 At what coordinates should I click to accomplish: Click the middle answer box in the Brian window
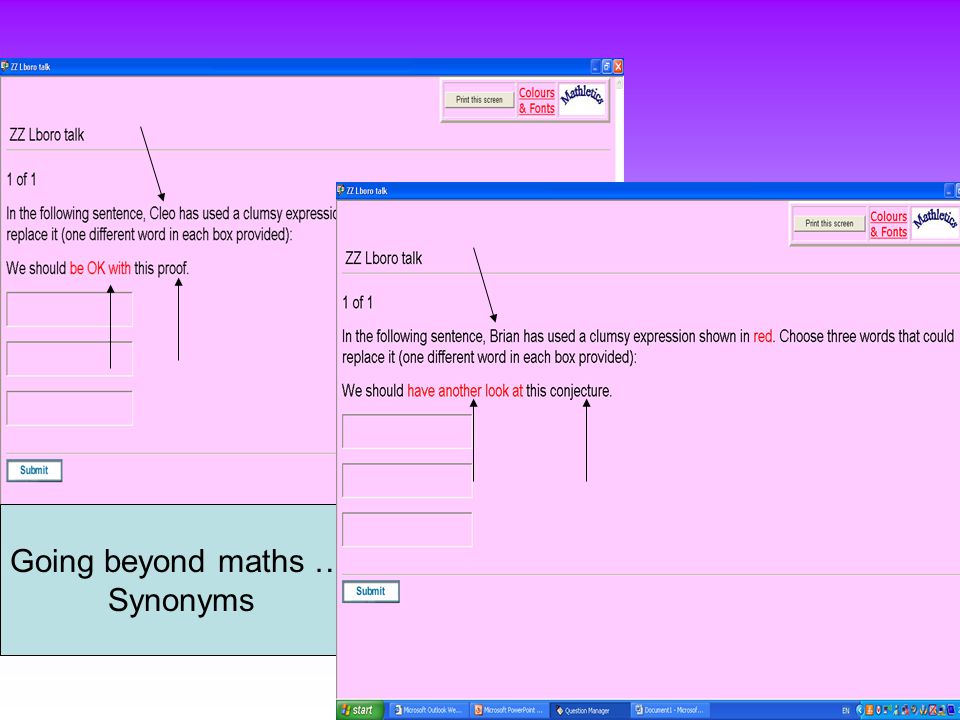(407, 481)
